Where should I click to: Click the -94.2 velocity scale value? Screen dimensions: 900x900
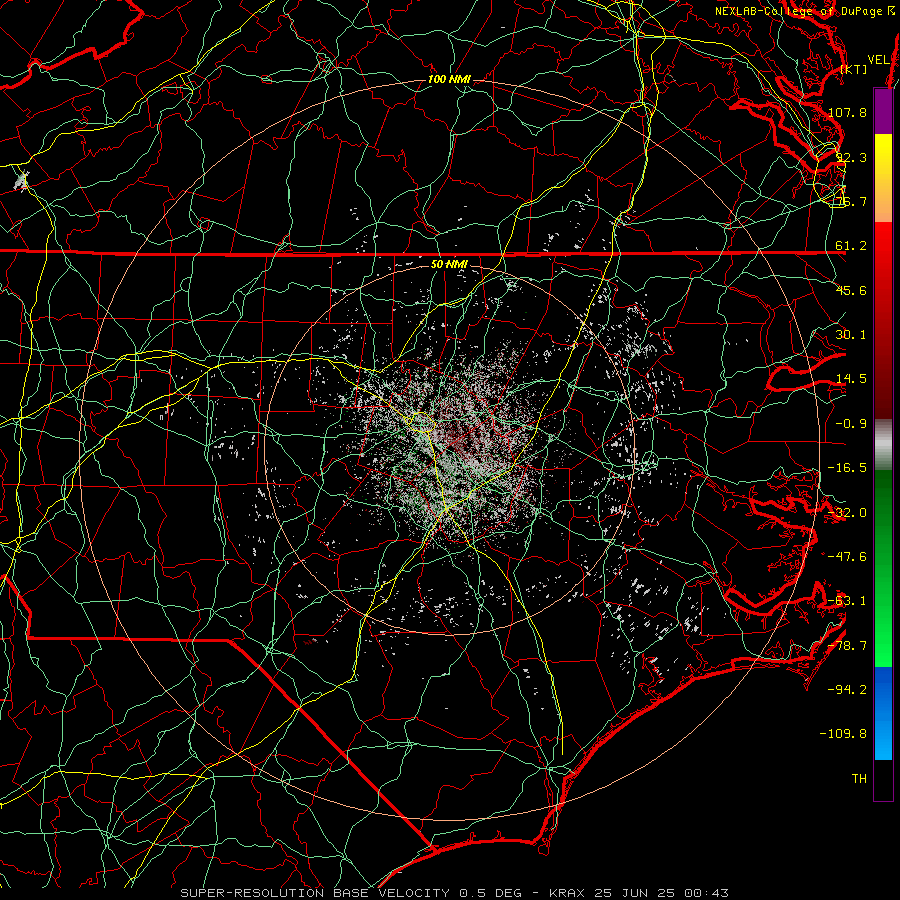847,690
